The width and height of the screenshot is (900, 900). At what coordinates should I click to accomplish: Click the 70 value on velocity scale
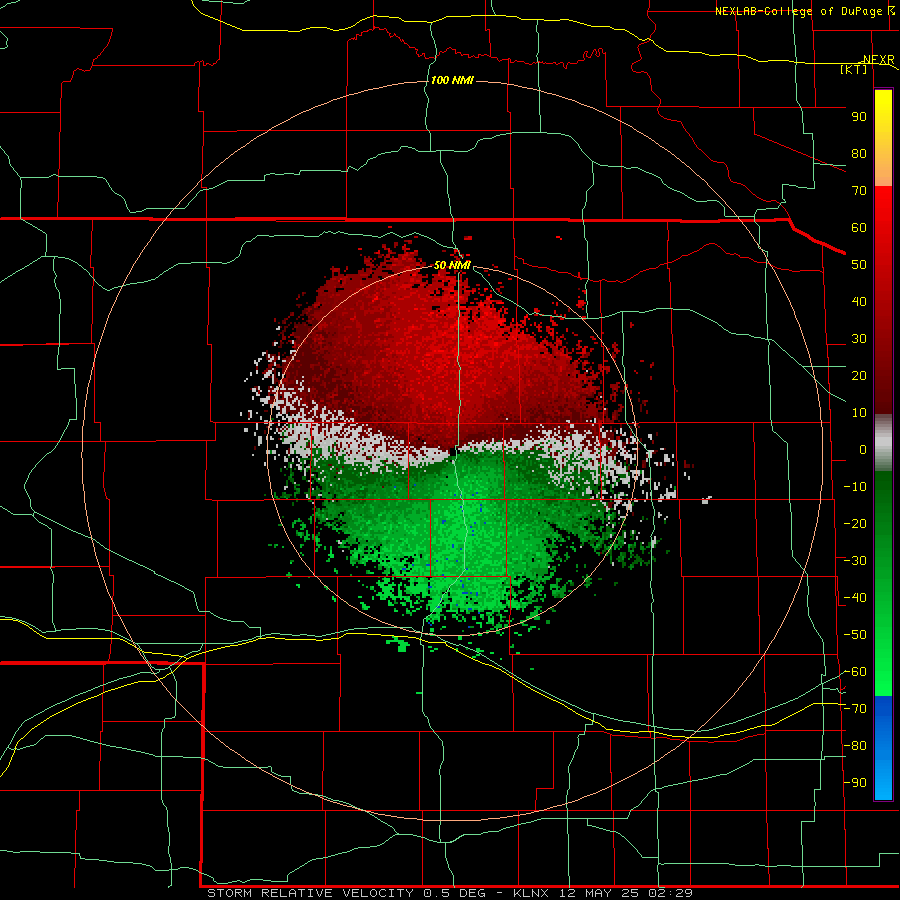pyautogui.click(x=859, y=191)
